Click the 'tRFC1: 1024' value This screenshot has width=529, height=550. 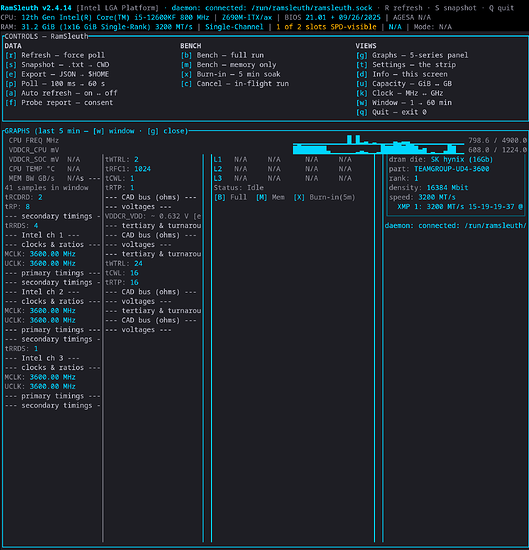[128, 169]
